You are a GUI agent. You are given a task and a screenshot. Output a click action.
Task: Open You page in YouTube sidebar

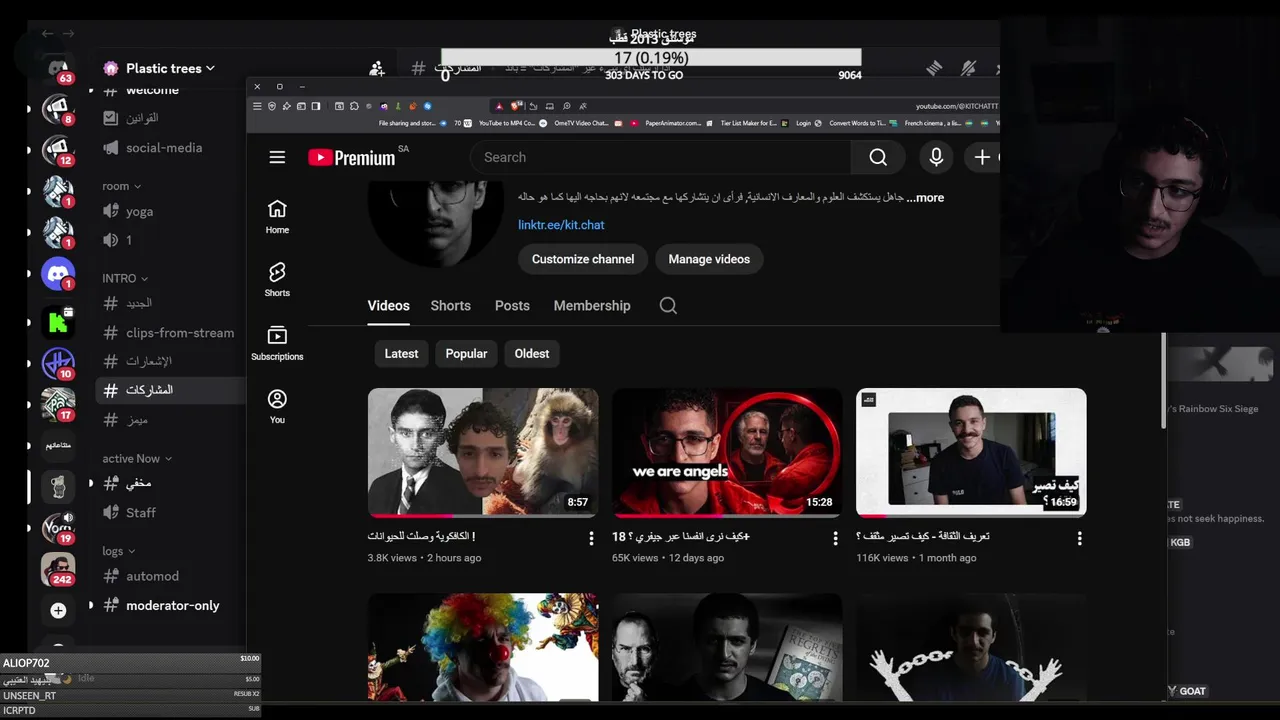pyautogui.click(x=277, y=406)
